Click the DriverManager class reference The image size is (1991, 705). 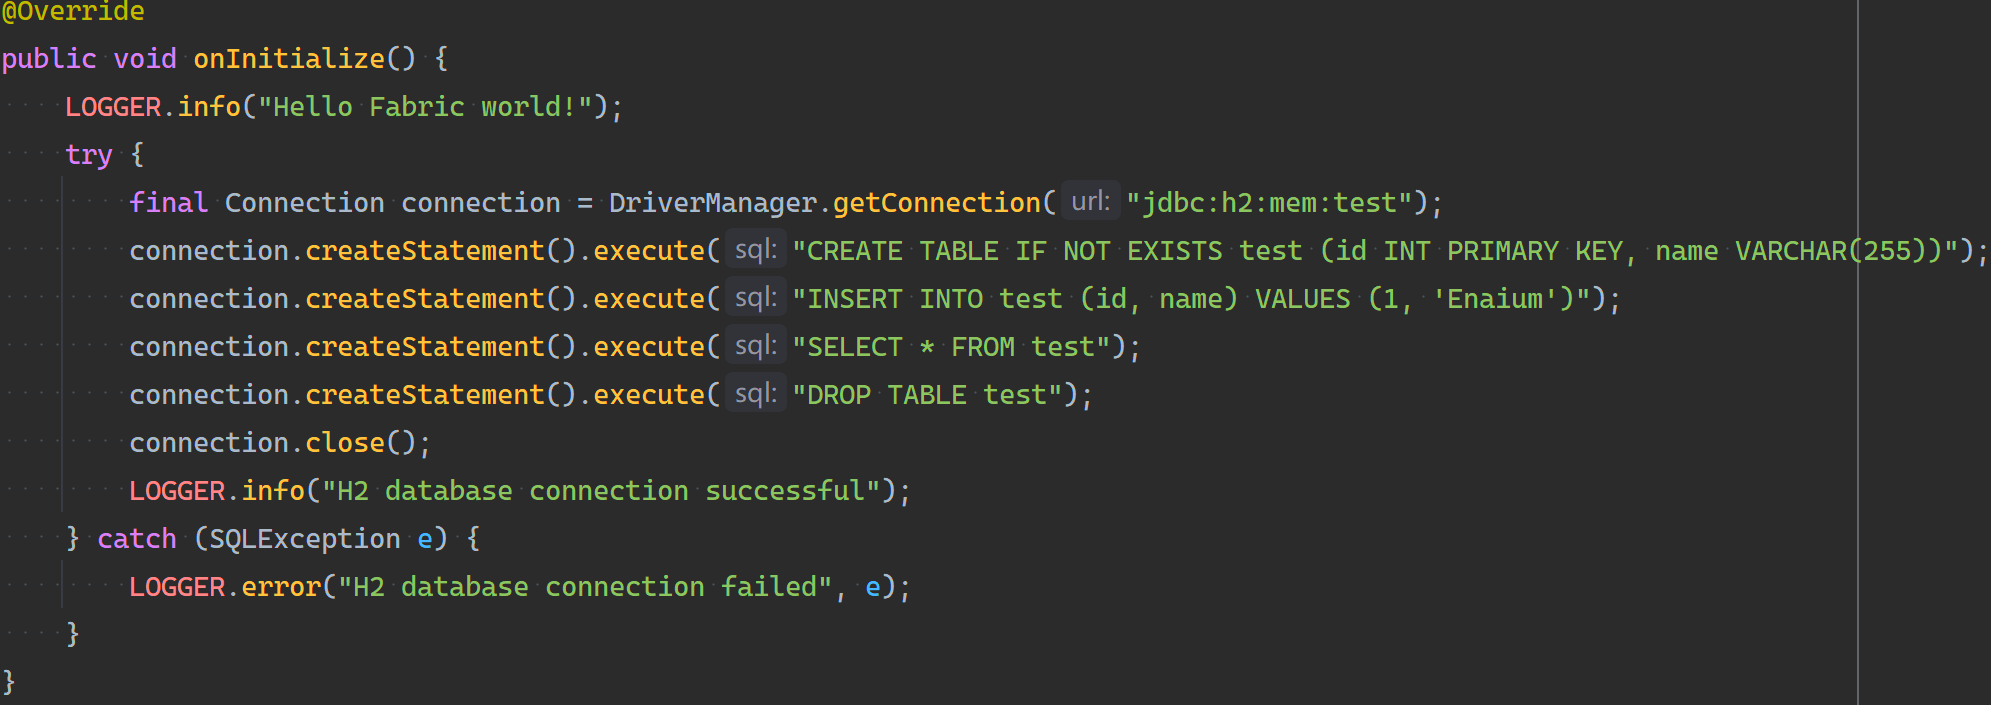712,203
